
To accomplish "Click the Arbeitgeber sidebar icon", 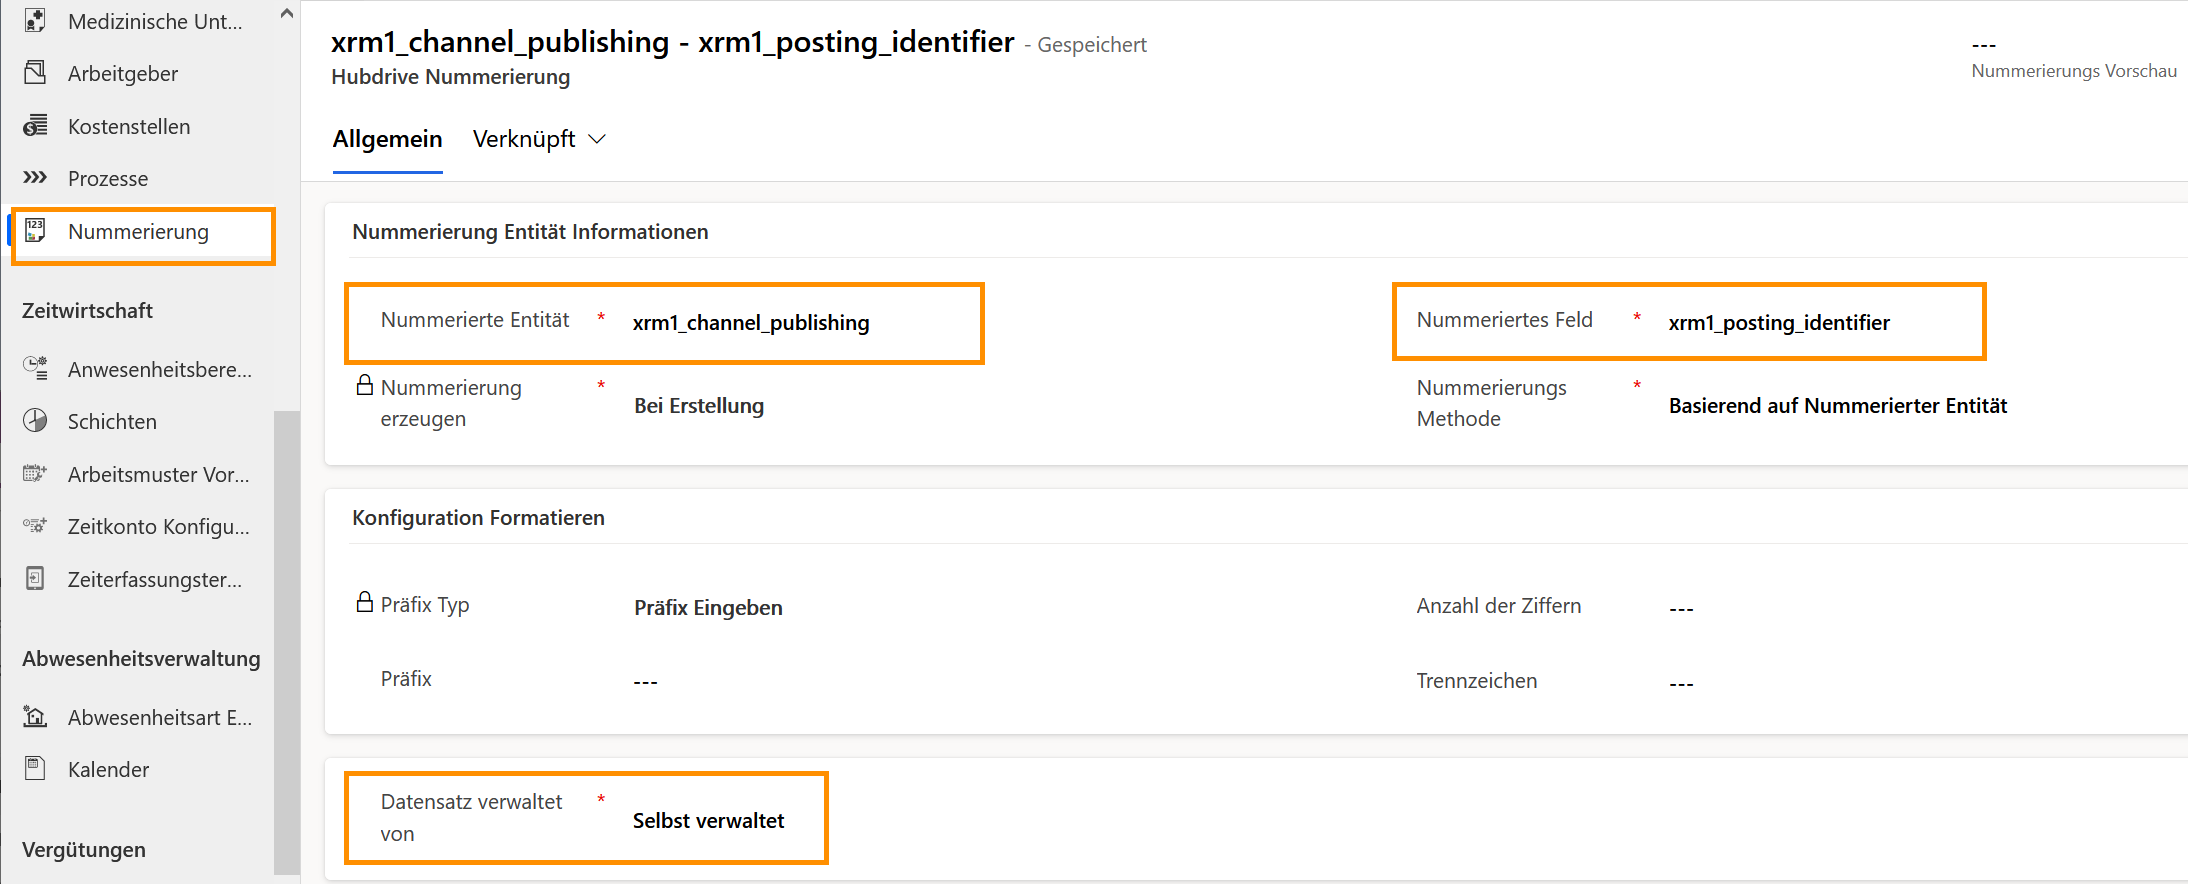I will [x=35, y=73].
